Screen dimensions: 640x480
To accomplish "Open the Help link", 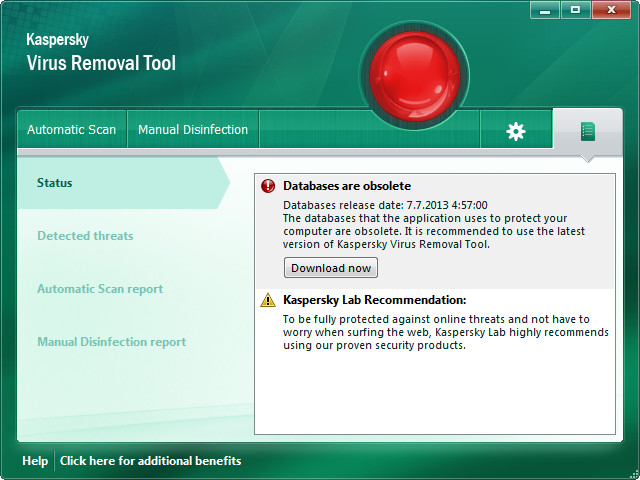I will point(35,461).
